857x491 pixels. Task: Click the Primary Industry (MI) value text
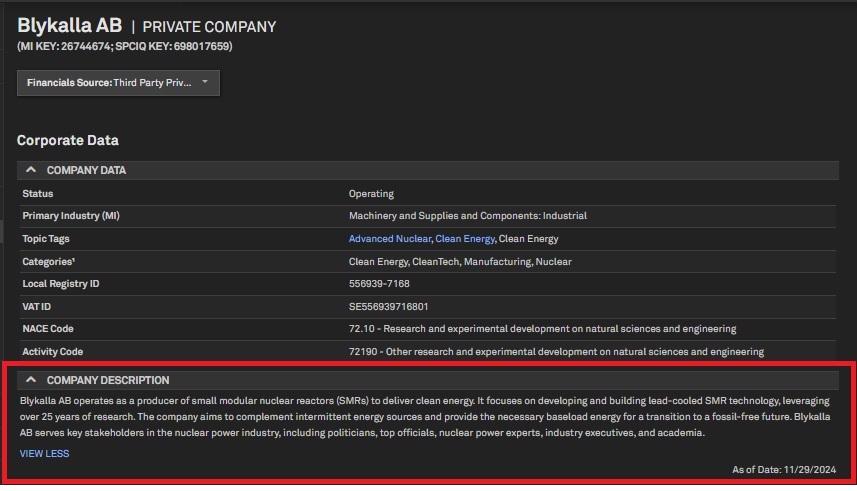click(x=467, y=216)
